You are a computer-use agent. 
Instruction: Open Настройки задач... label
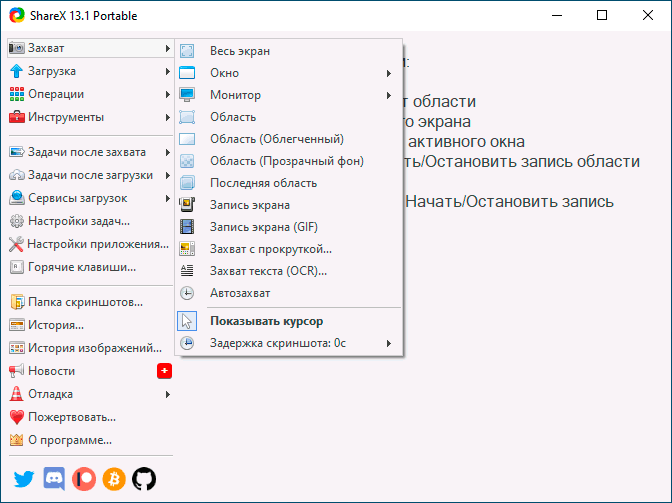pyautogui.click(x=79, y=221)
